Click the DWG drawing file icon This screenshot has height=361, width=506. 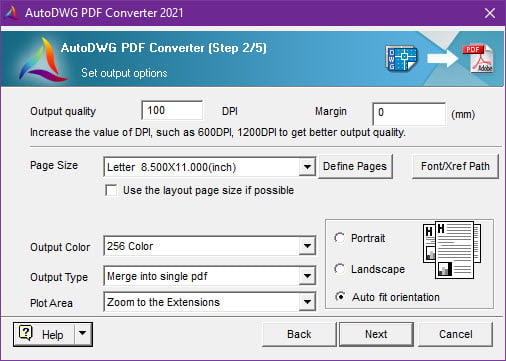tap(402, 58)
